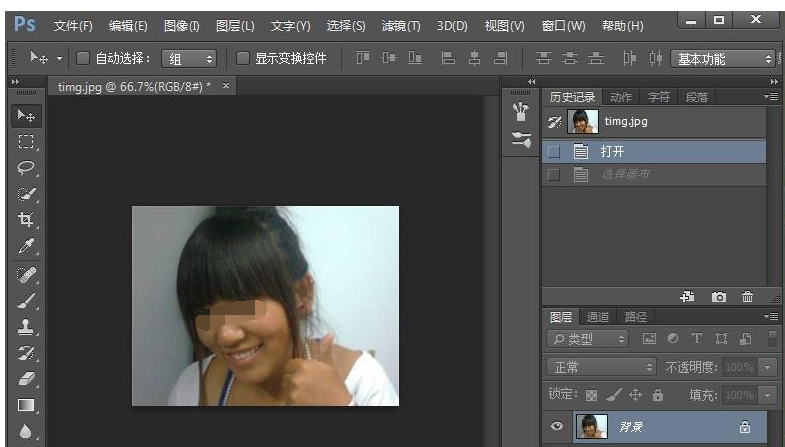
Task: Toggle history brush source for 选择画布 state
Action: [x=554, y=175]
